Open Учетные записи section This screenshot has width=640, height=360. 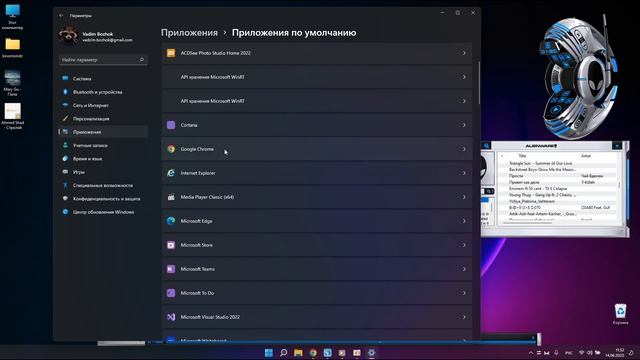pyautogui.click(x=103, y=145)
